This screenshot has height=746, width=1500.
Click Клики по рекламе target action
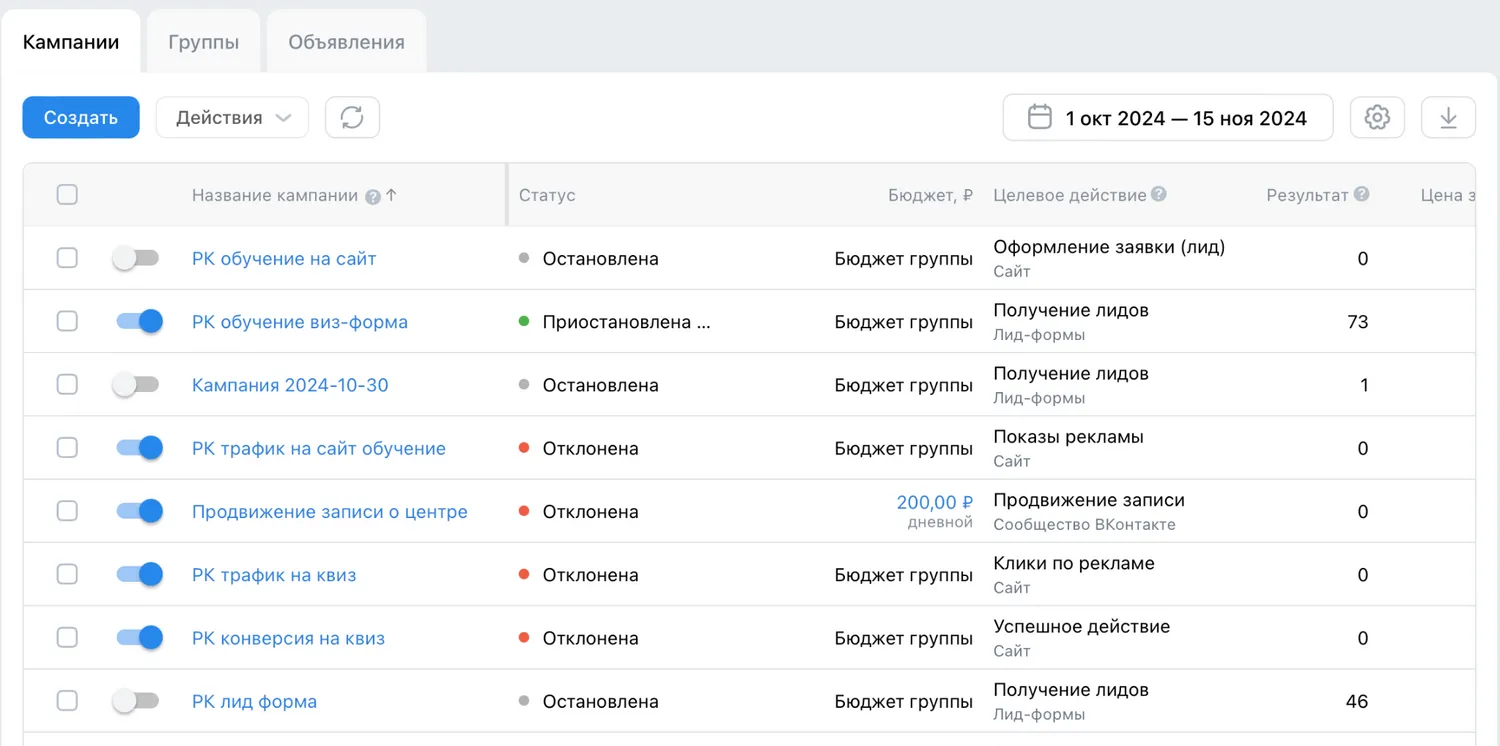tap(1074, 563)
